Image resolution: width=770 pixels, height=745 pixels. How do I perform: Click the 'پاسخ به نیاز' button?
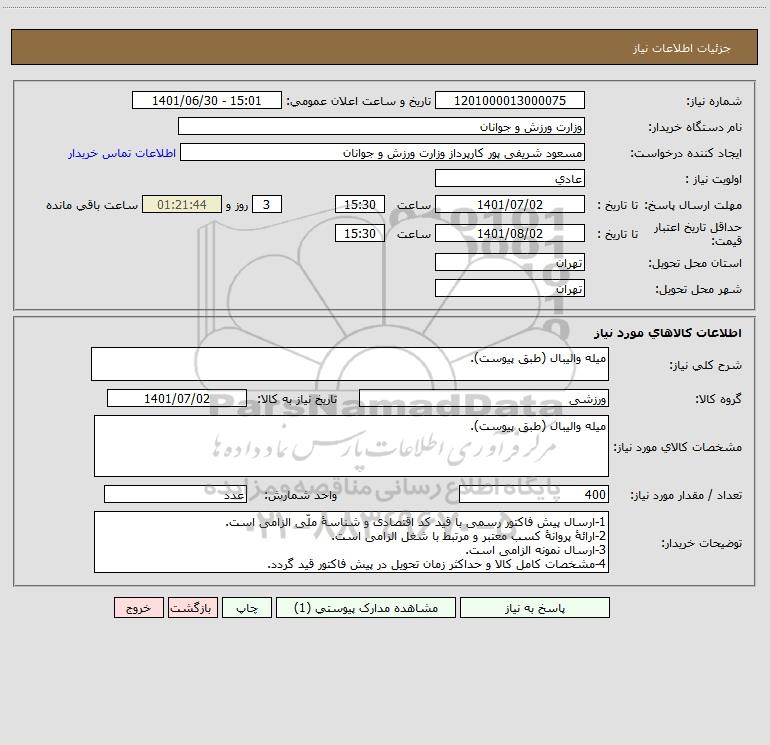[x=535, y=607]
